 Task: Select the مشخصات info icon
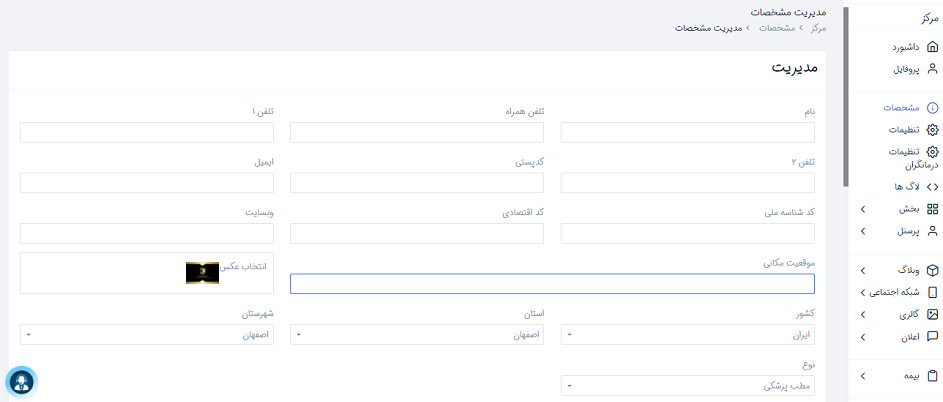[x=932, y=108]
